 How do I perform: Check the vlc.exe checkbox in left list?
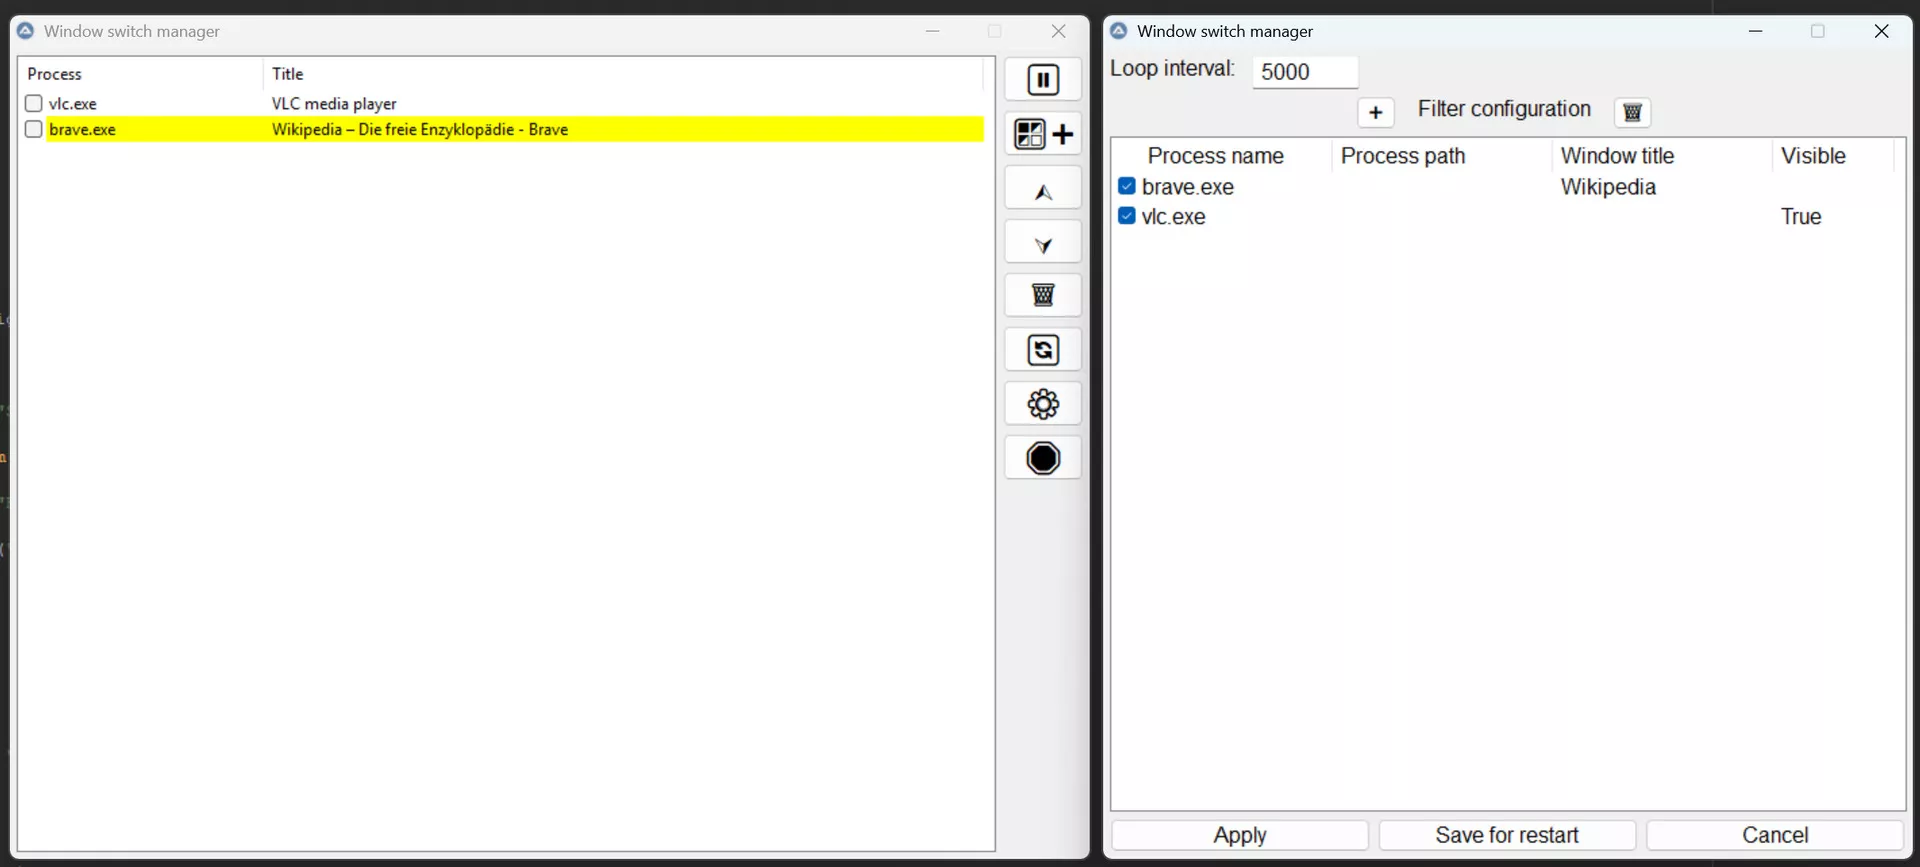[x=34, y=104]
